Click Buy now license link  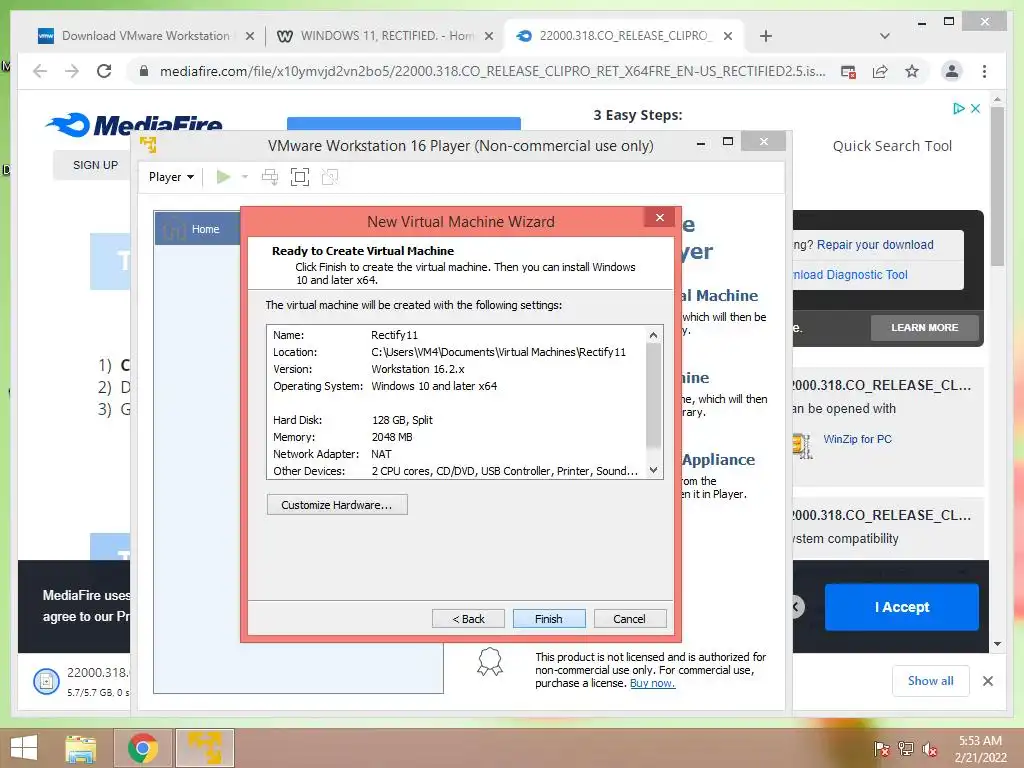coord(652,683)
